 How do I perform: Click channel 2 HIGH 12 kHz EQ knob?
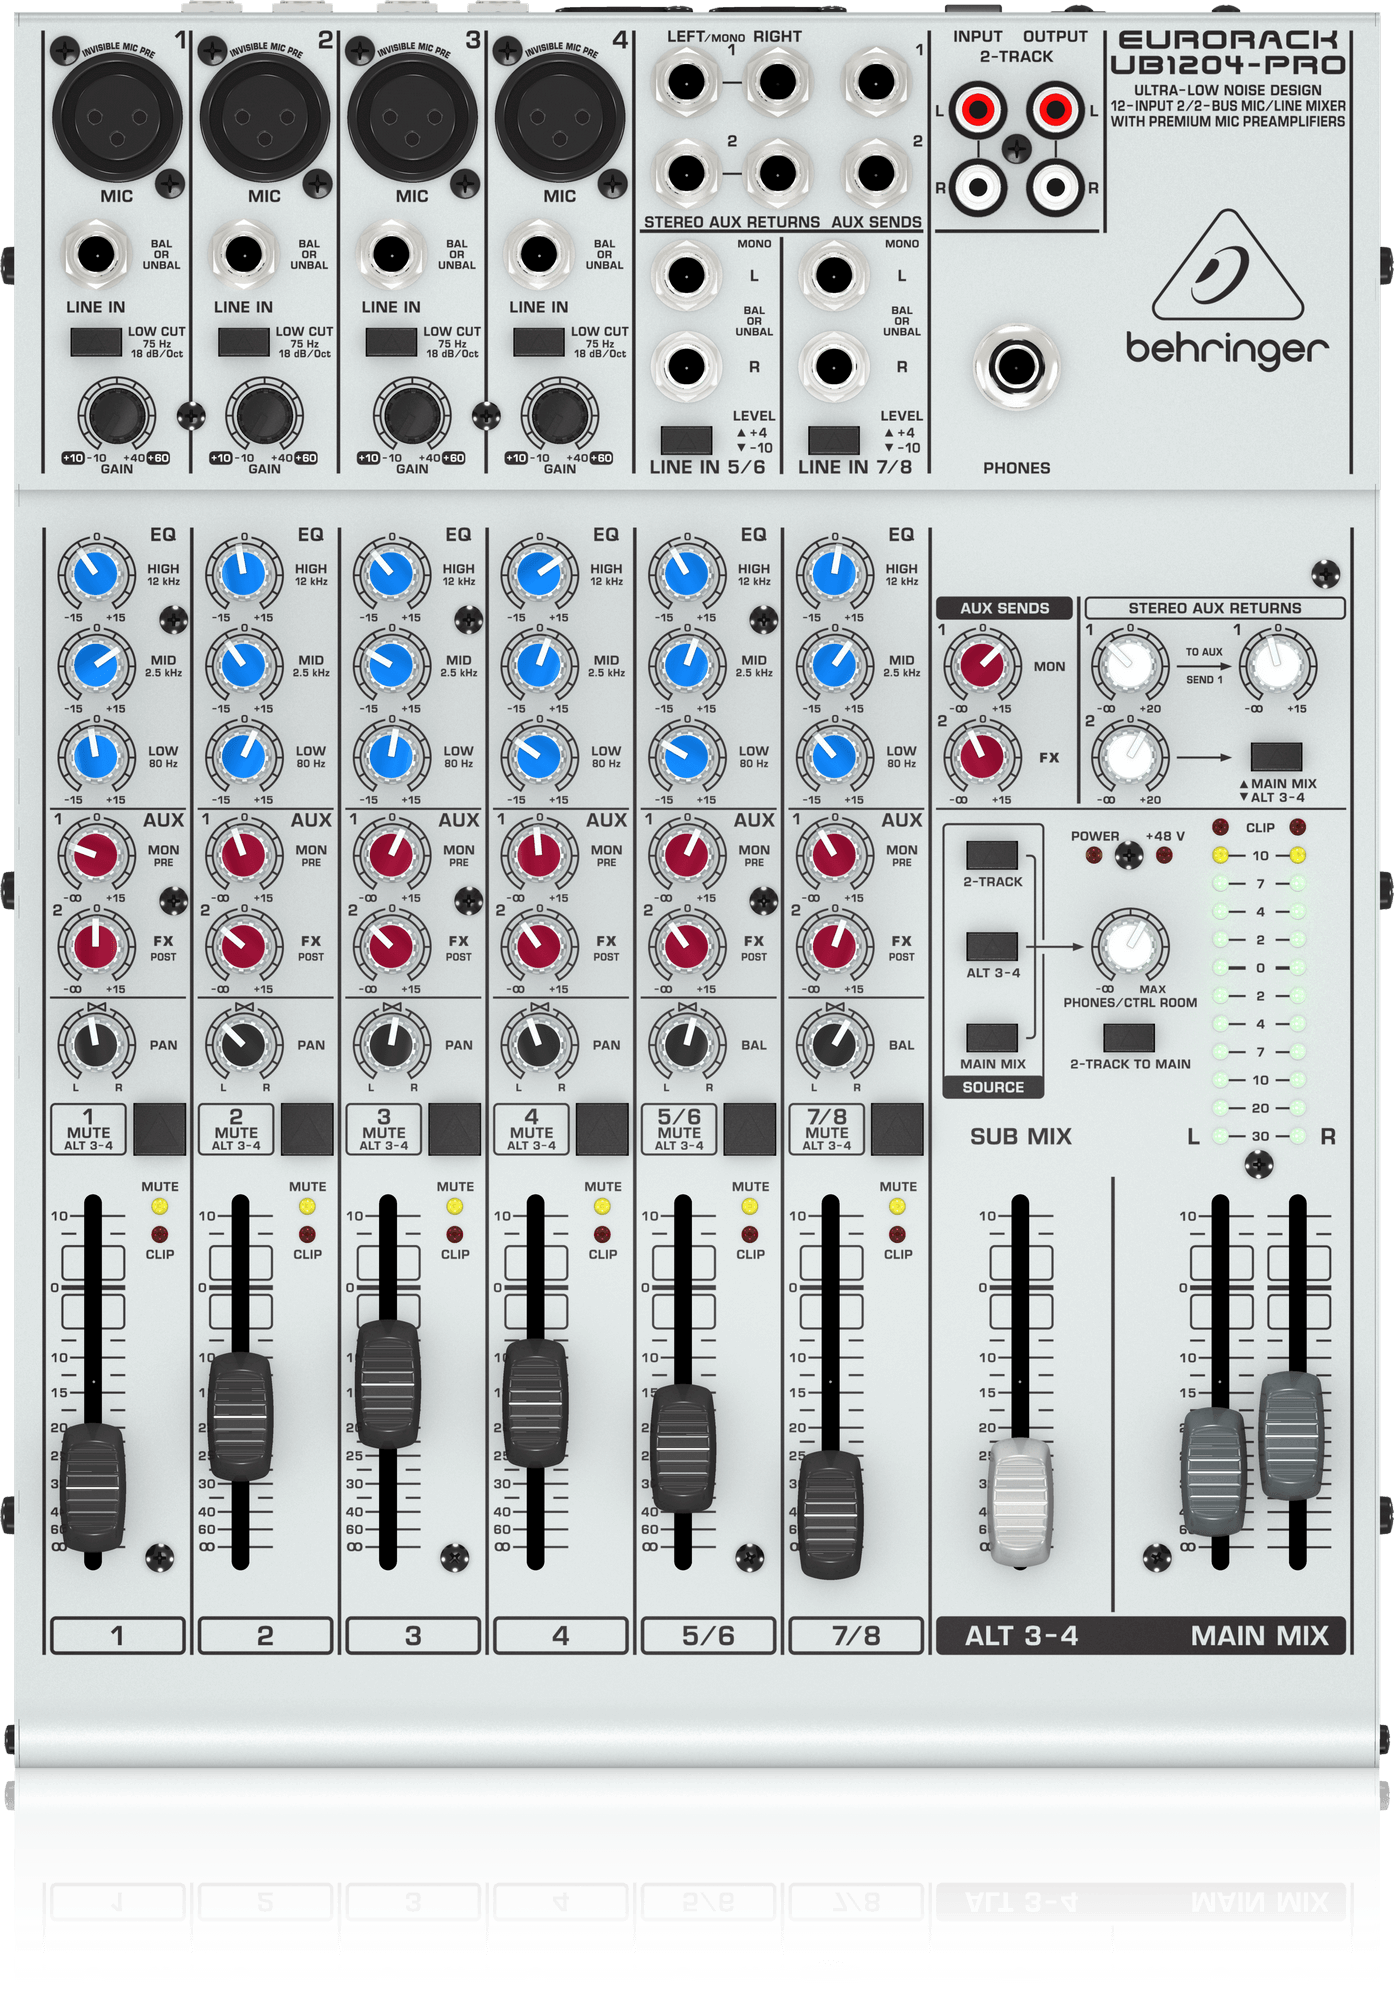point(243,574)
